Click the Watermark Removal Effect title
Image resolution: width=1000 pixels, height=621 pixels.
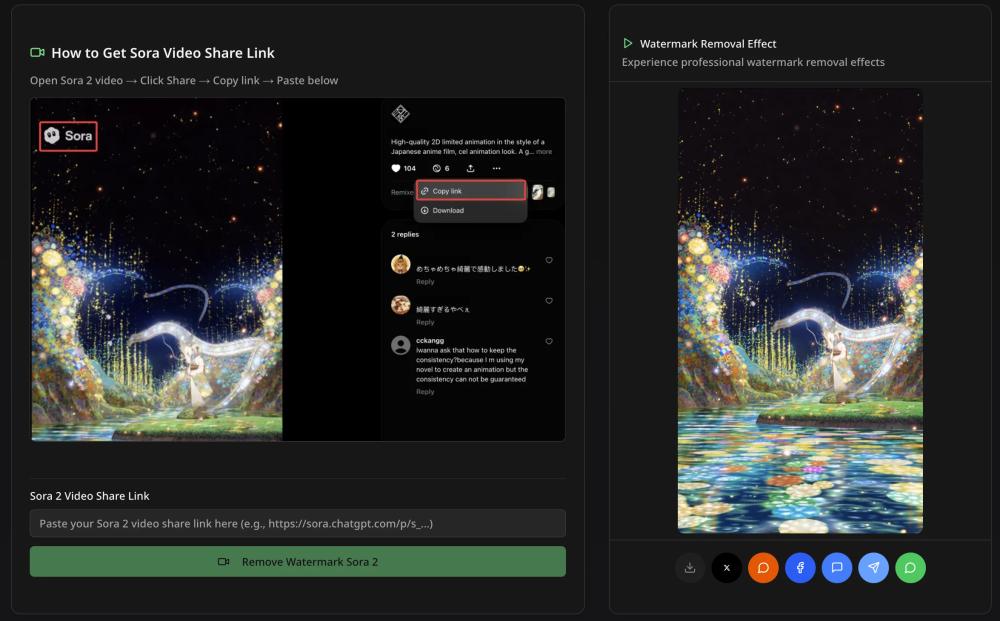point(708,44)
